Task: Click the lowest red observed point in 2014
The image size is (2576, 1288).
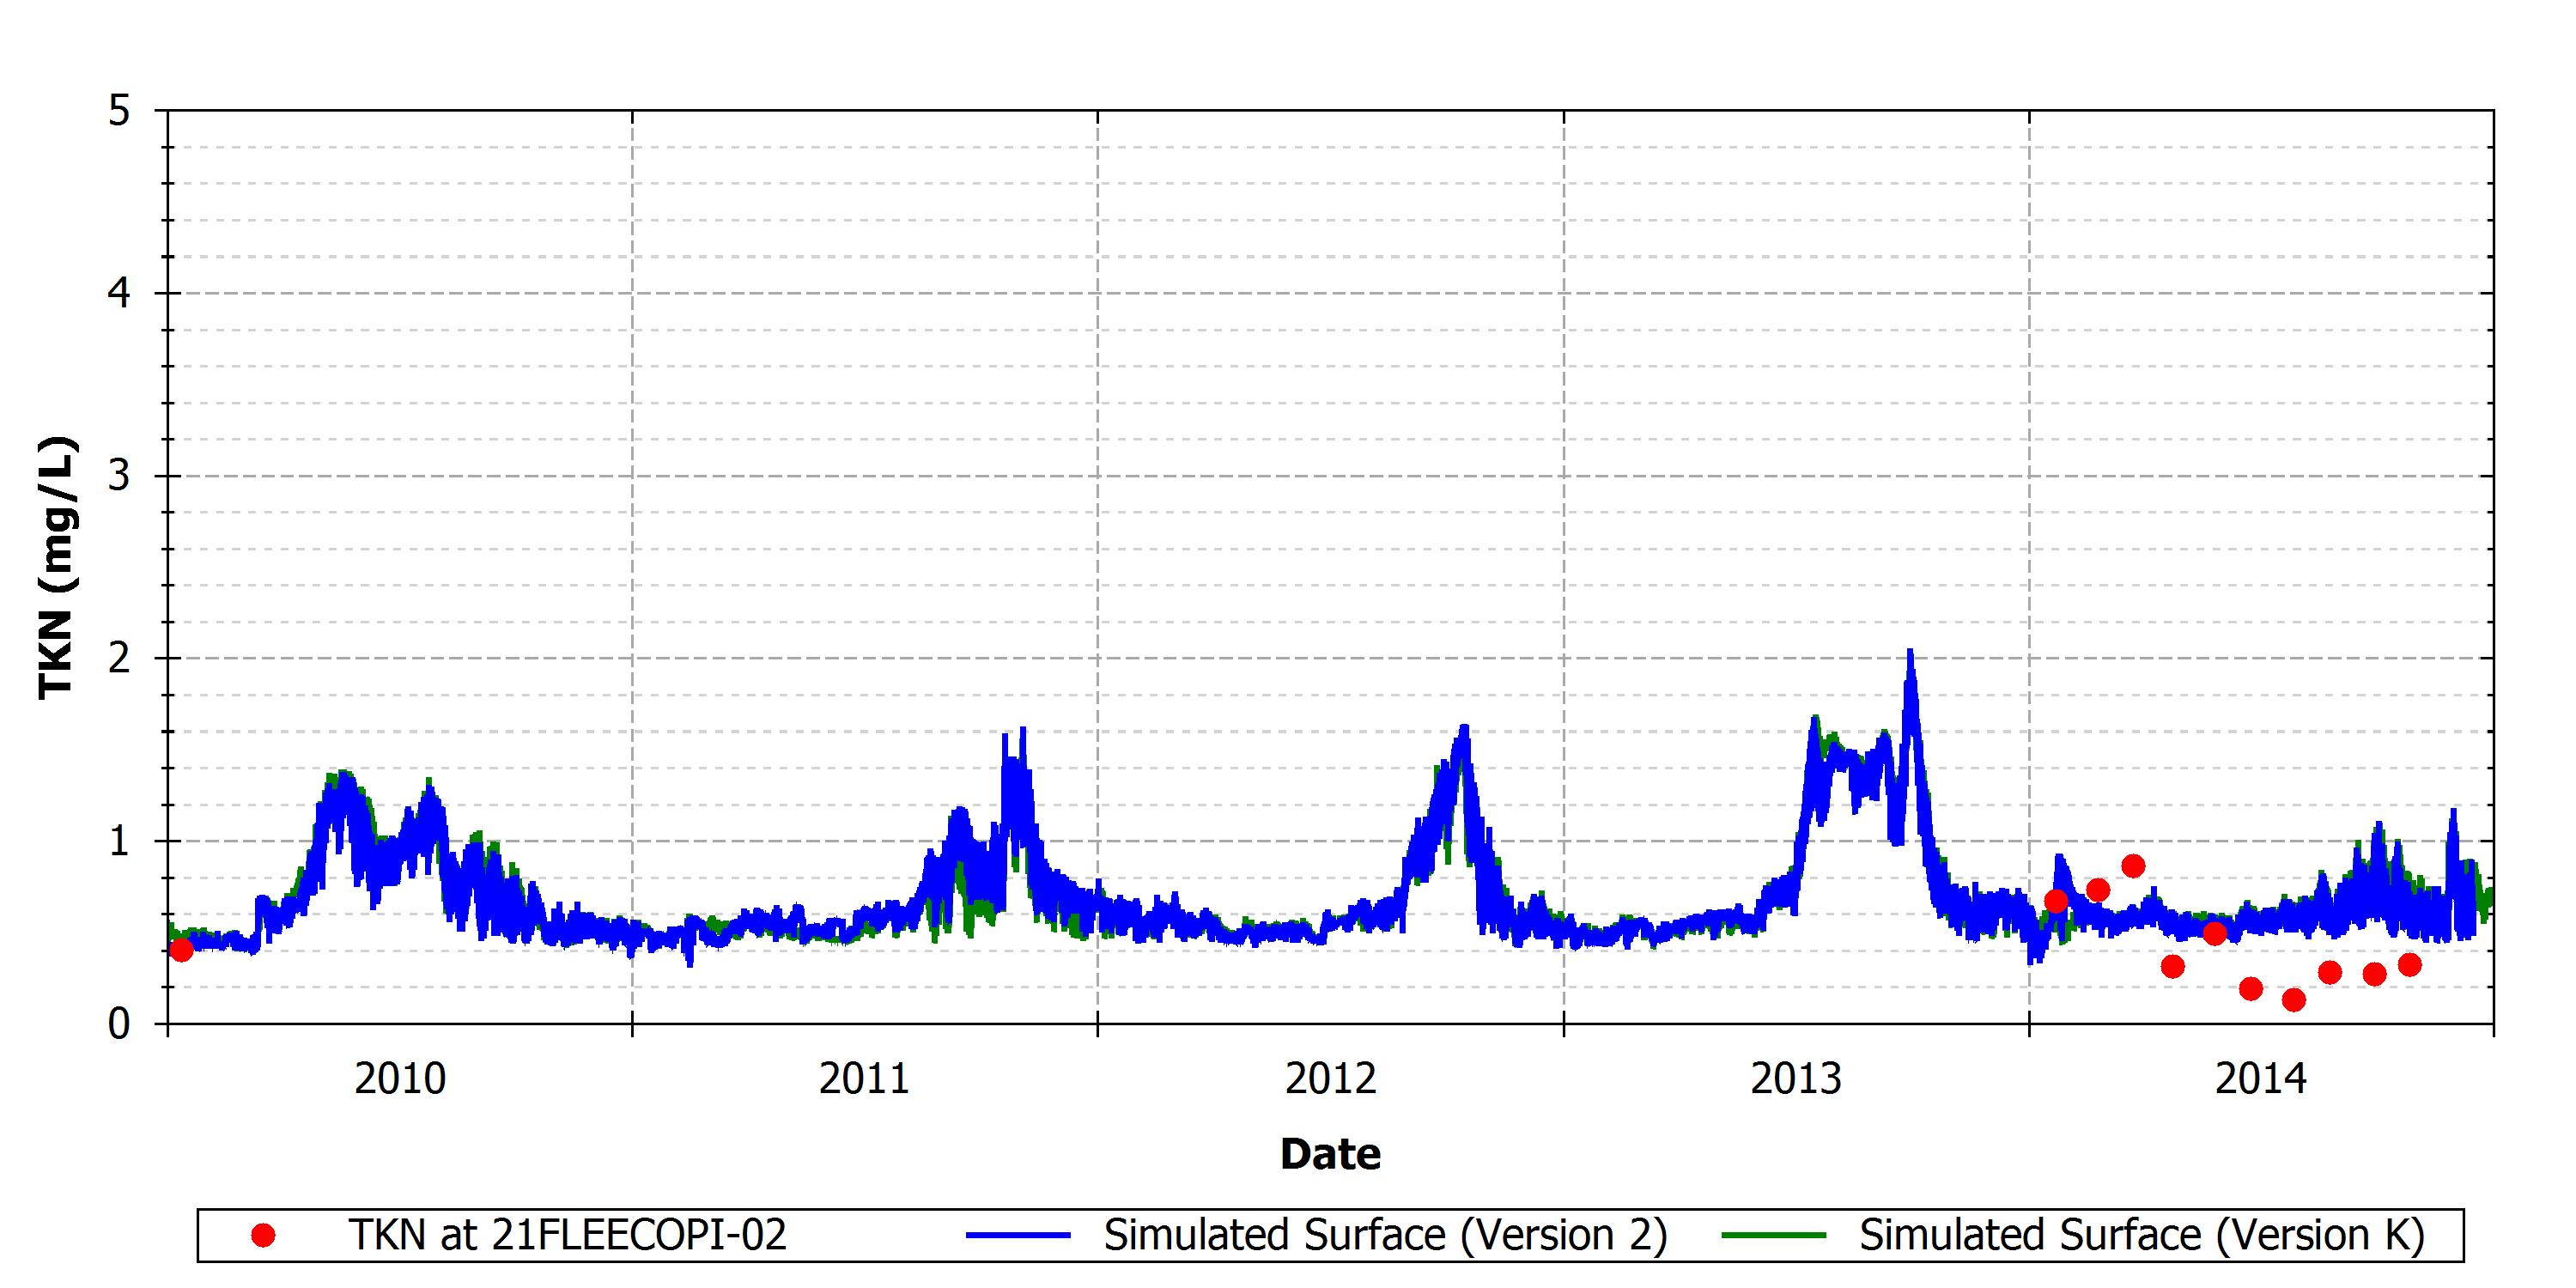Action: [2294, 1000]
